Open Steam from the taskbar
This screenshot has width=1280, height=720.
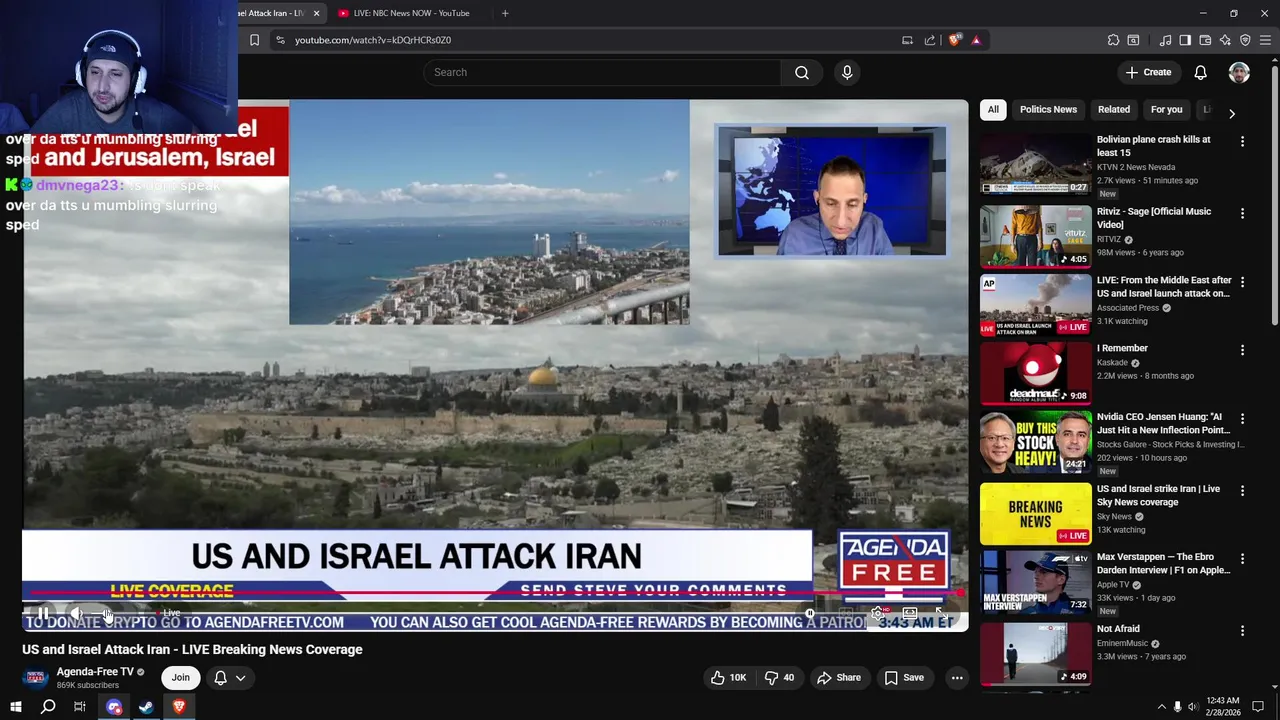146,707
